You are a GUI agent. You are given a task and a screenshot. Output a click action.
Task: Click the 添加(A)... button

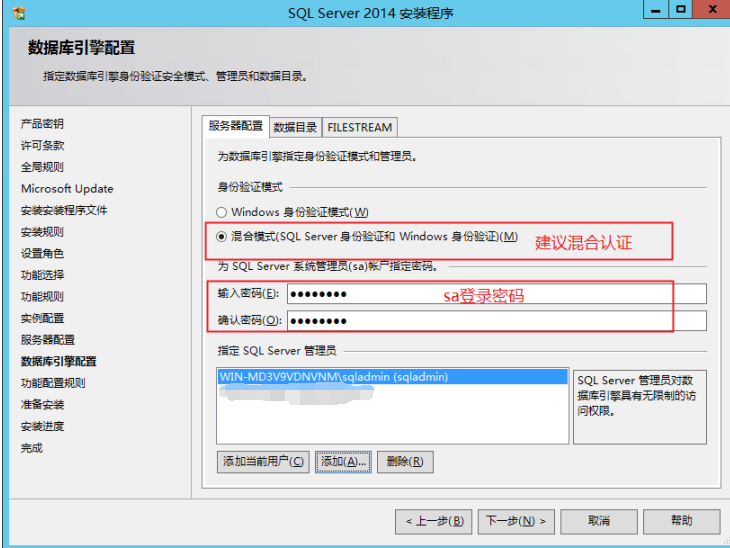[343, 461]
